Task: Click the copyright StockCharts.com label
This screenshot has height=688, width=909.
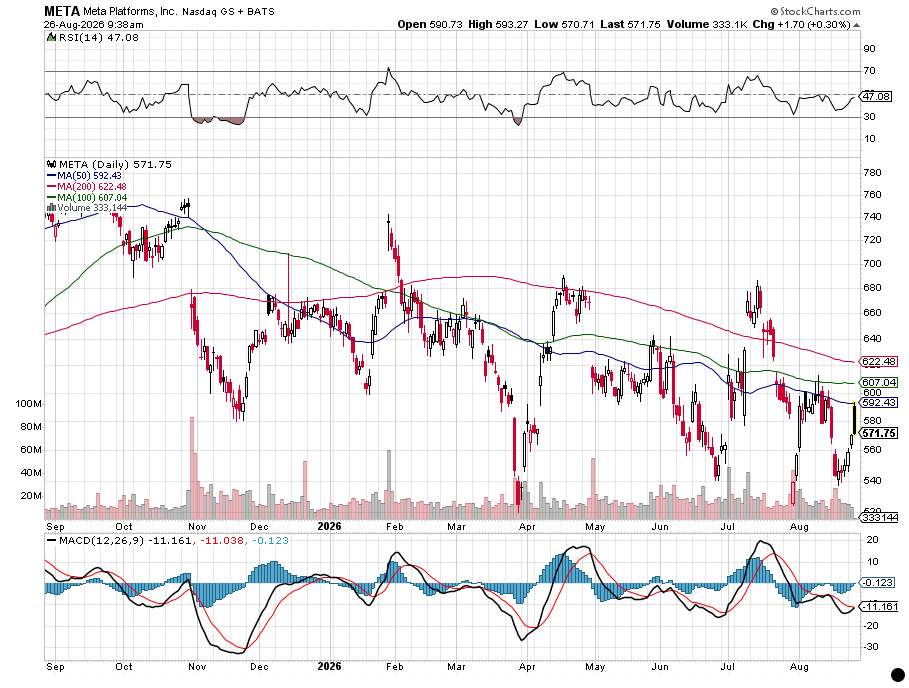Action: 815,11
